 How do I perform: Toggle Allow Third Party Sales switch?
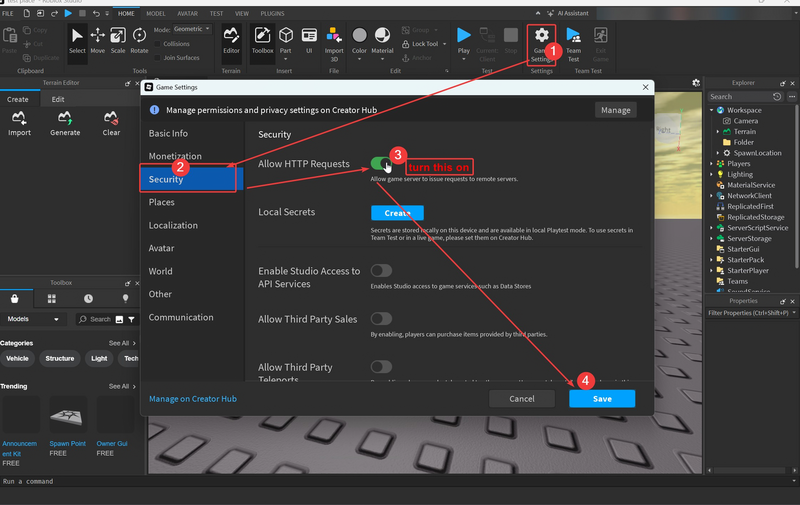click(x=381, y=319)
